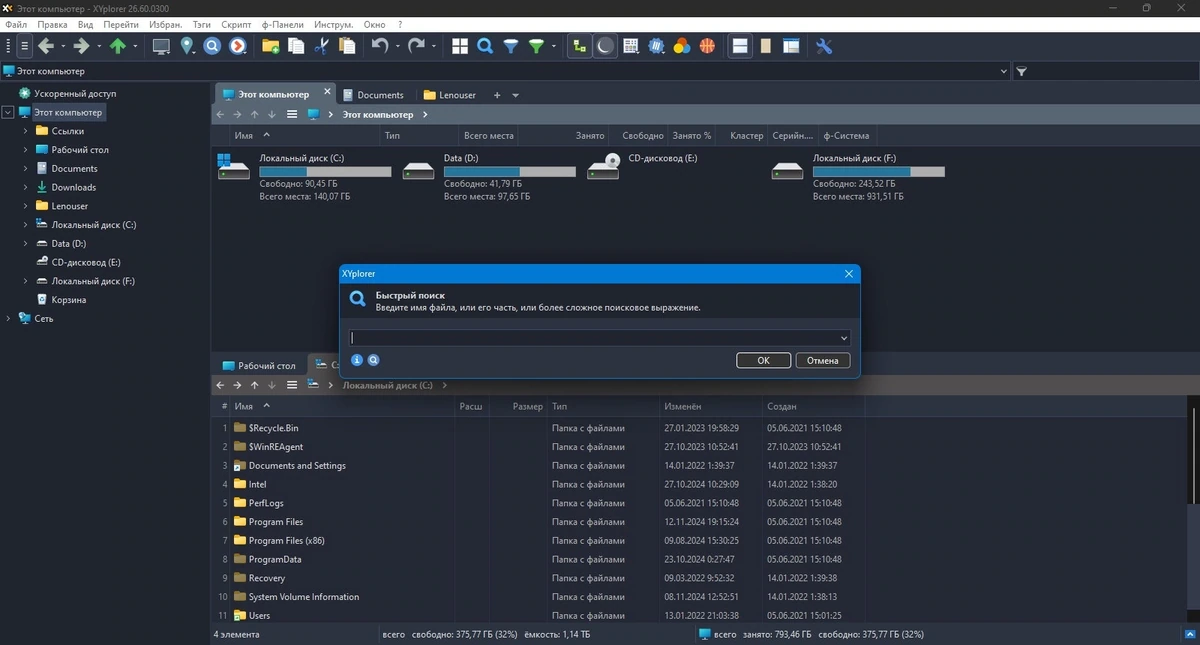Close the XYplorer quick search dialog
The image size is (1200, 645).
tap(849, 273)
